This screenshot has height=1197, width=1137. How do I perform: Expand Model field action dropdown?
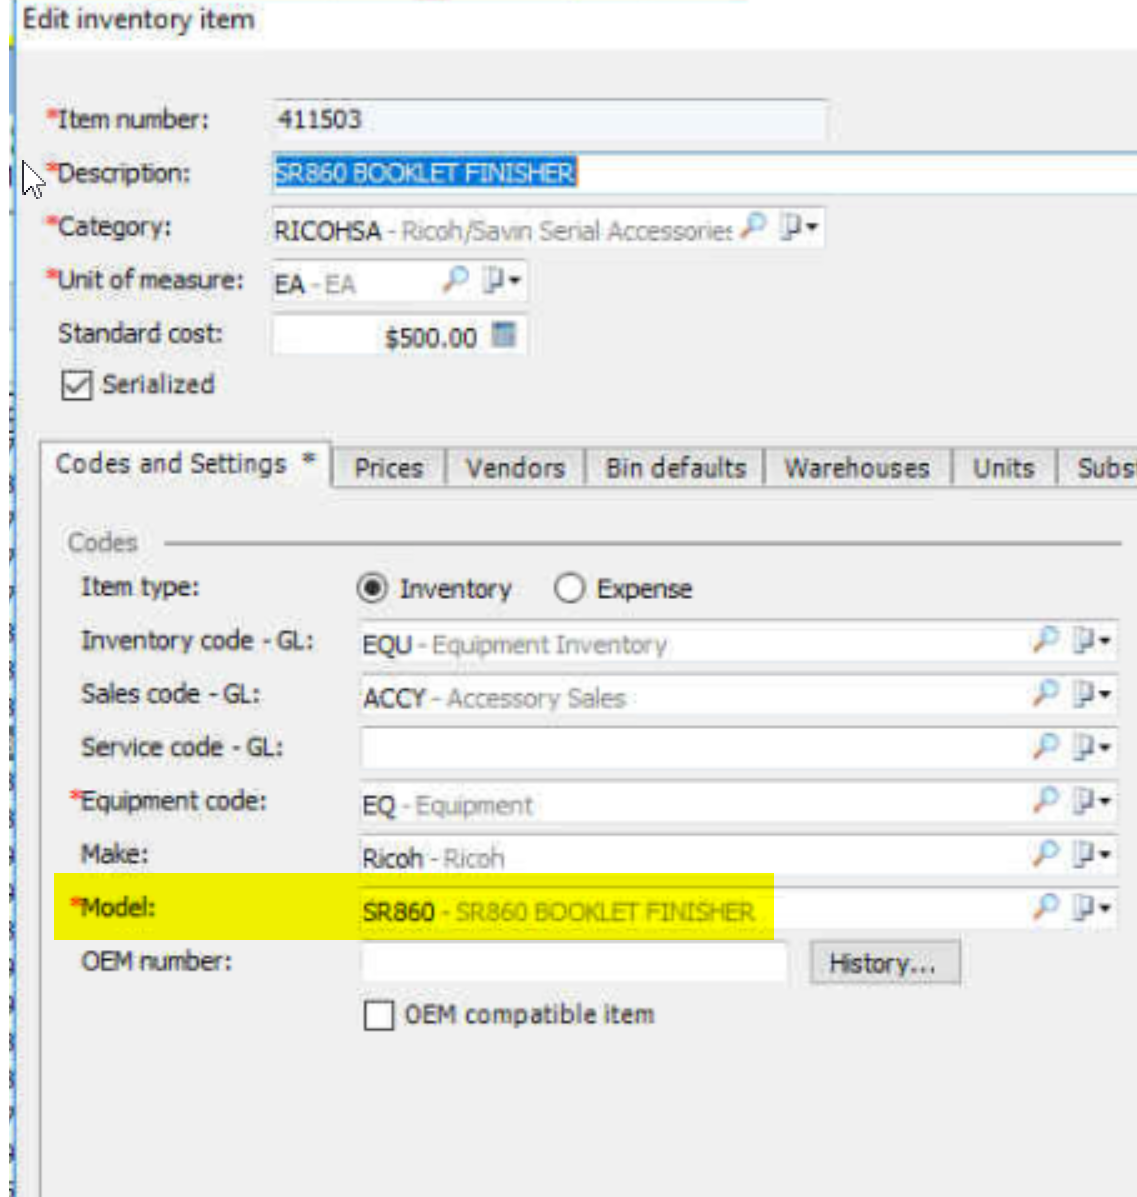[x=1091, y=907]
